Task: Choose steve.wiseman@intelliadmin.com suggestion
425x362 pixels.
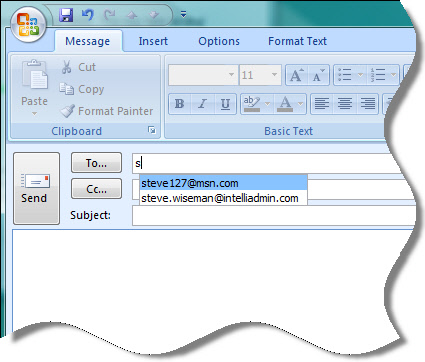Action: 223,198
